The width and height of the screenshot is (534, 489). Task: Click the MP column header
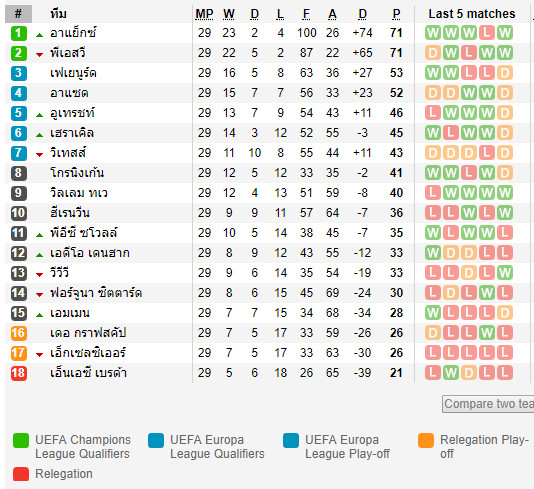(204, 14)
